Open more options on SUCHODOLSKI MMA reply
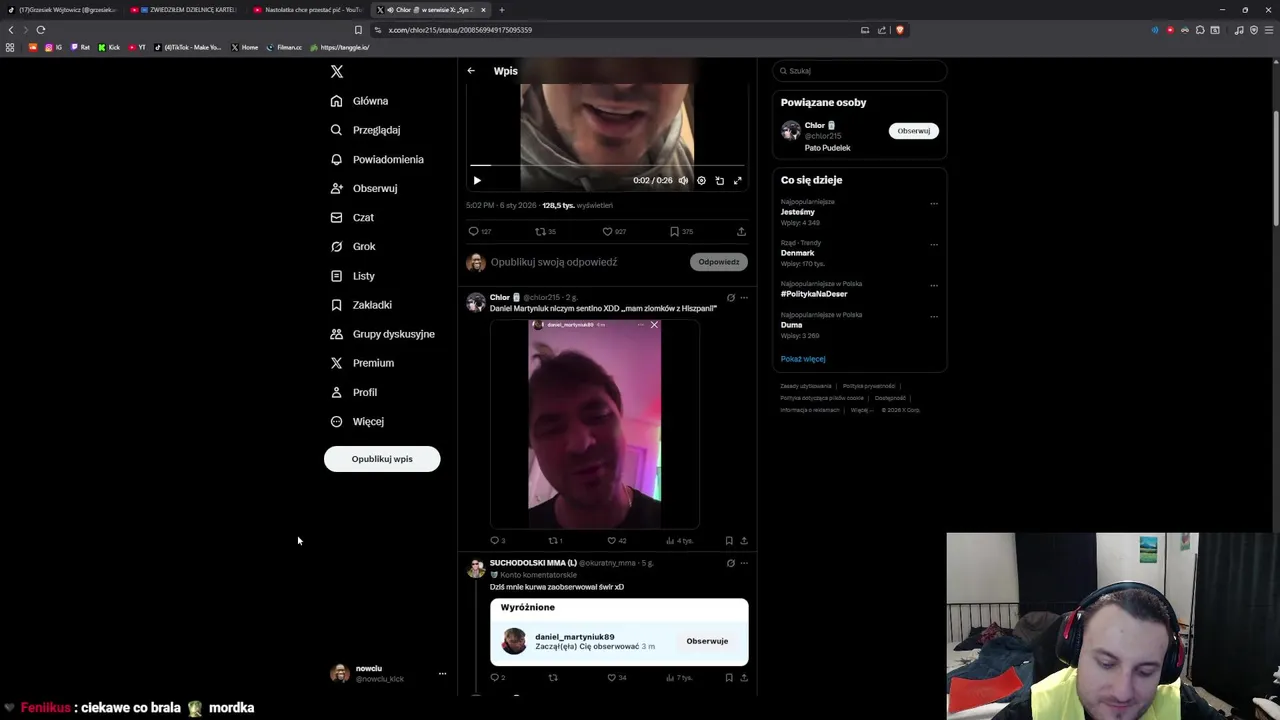Image resolution: width=1280 pixels, height=720 pixels. click(x=743, y=563)
